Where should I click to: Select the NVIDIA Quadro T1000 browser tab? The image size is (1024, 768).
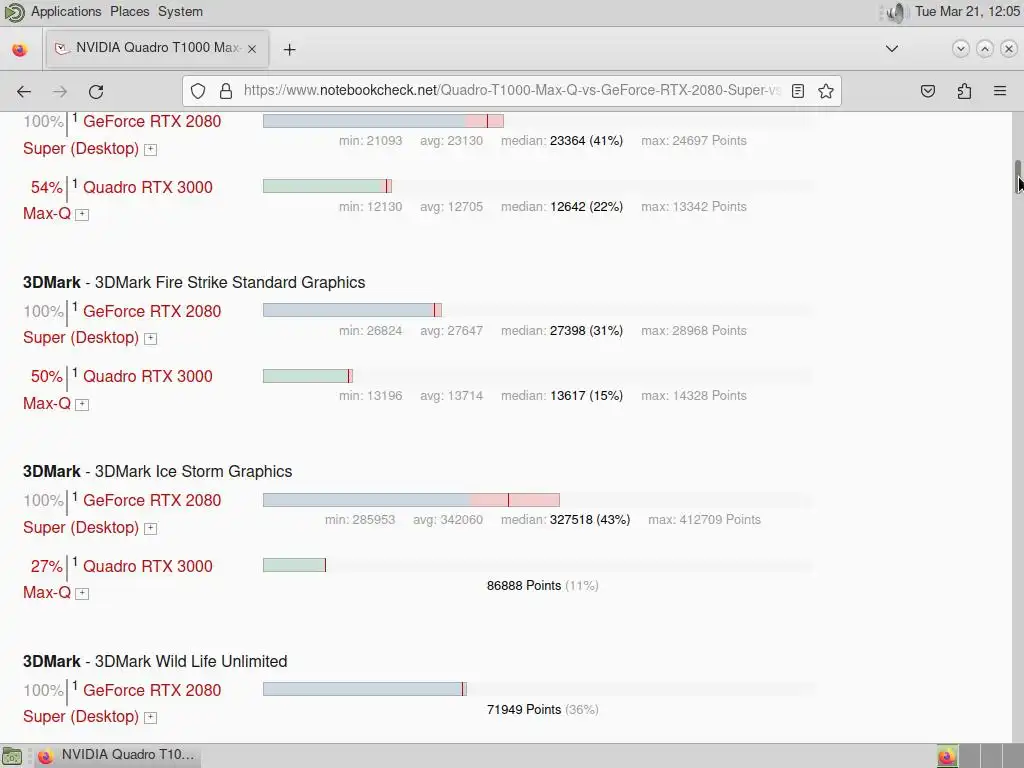[x=157, y=48]
